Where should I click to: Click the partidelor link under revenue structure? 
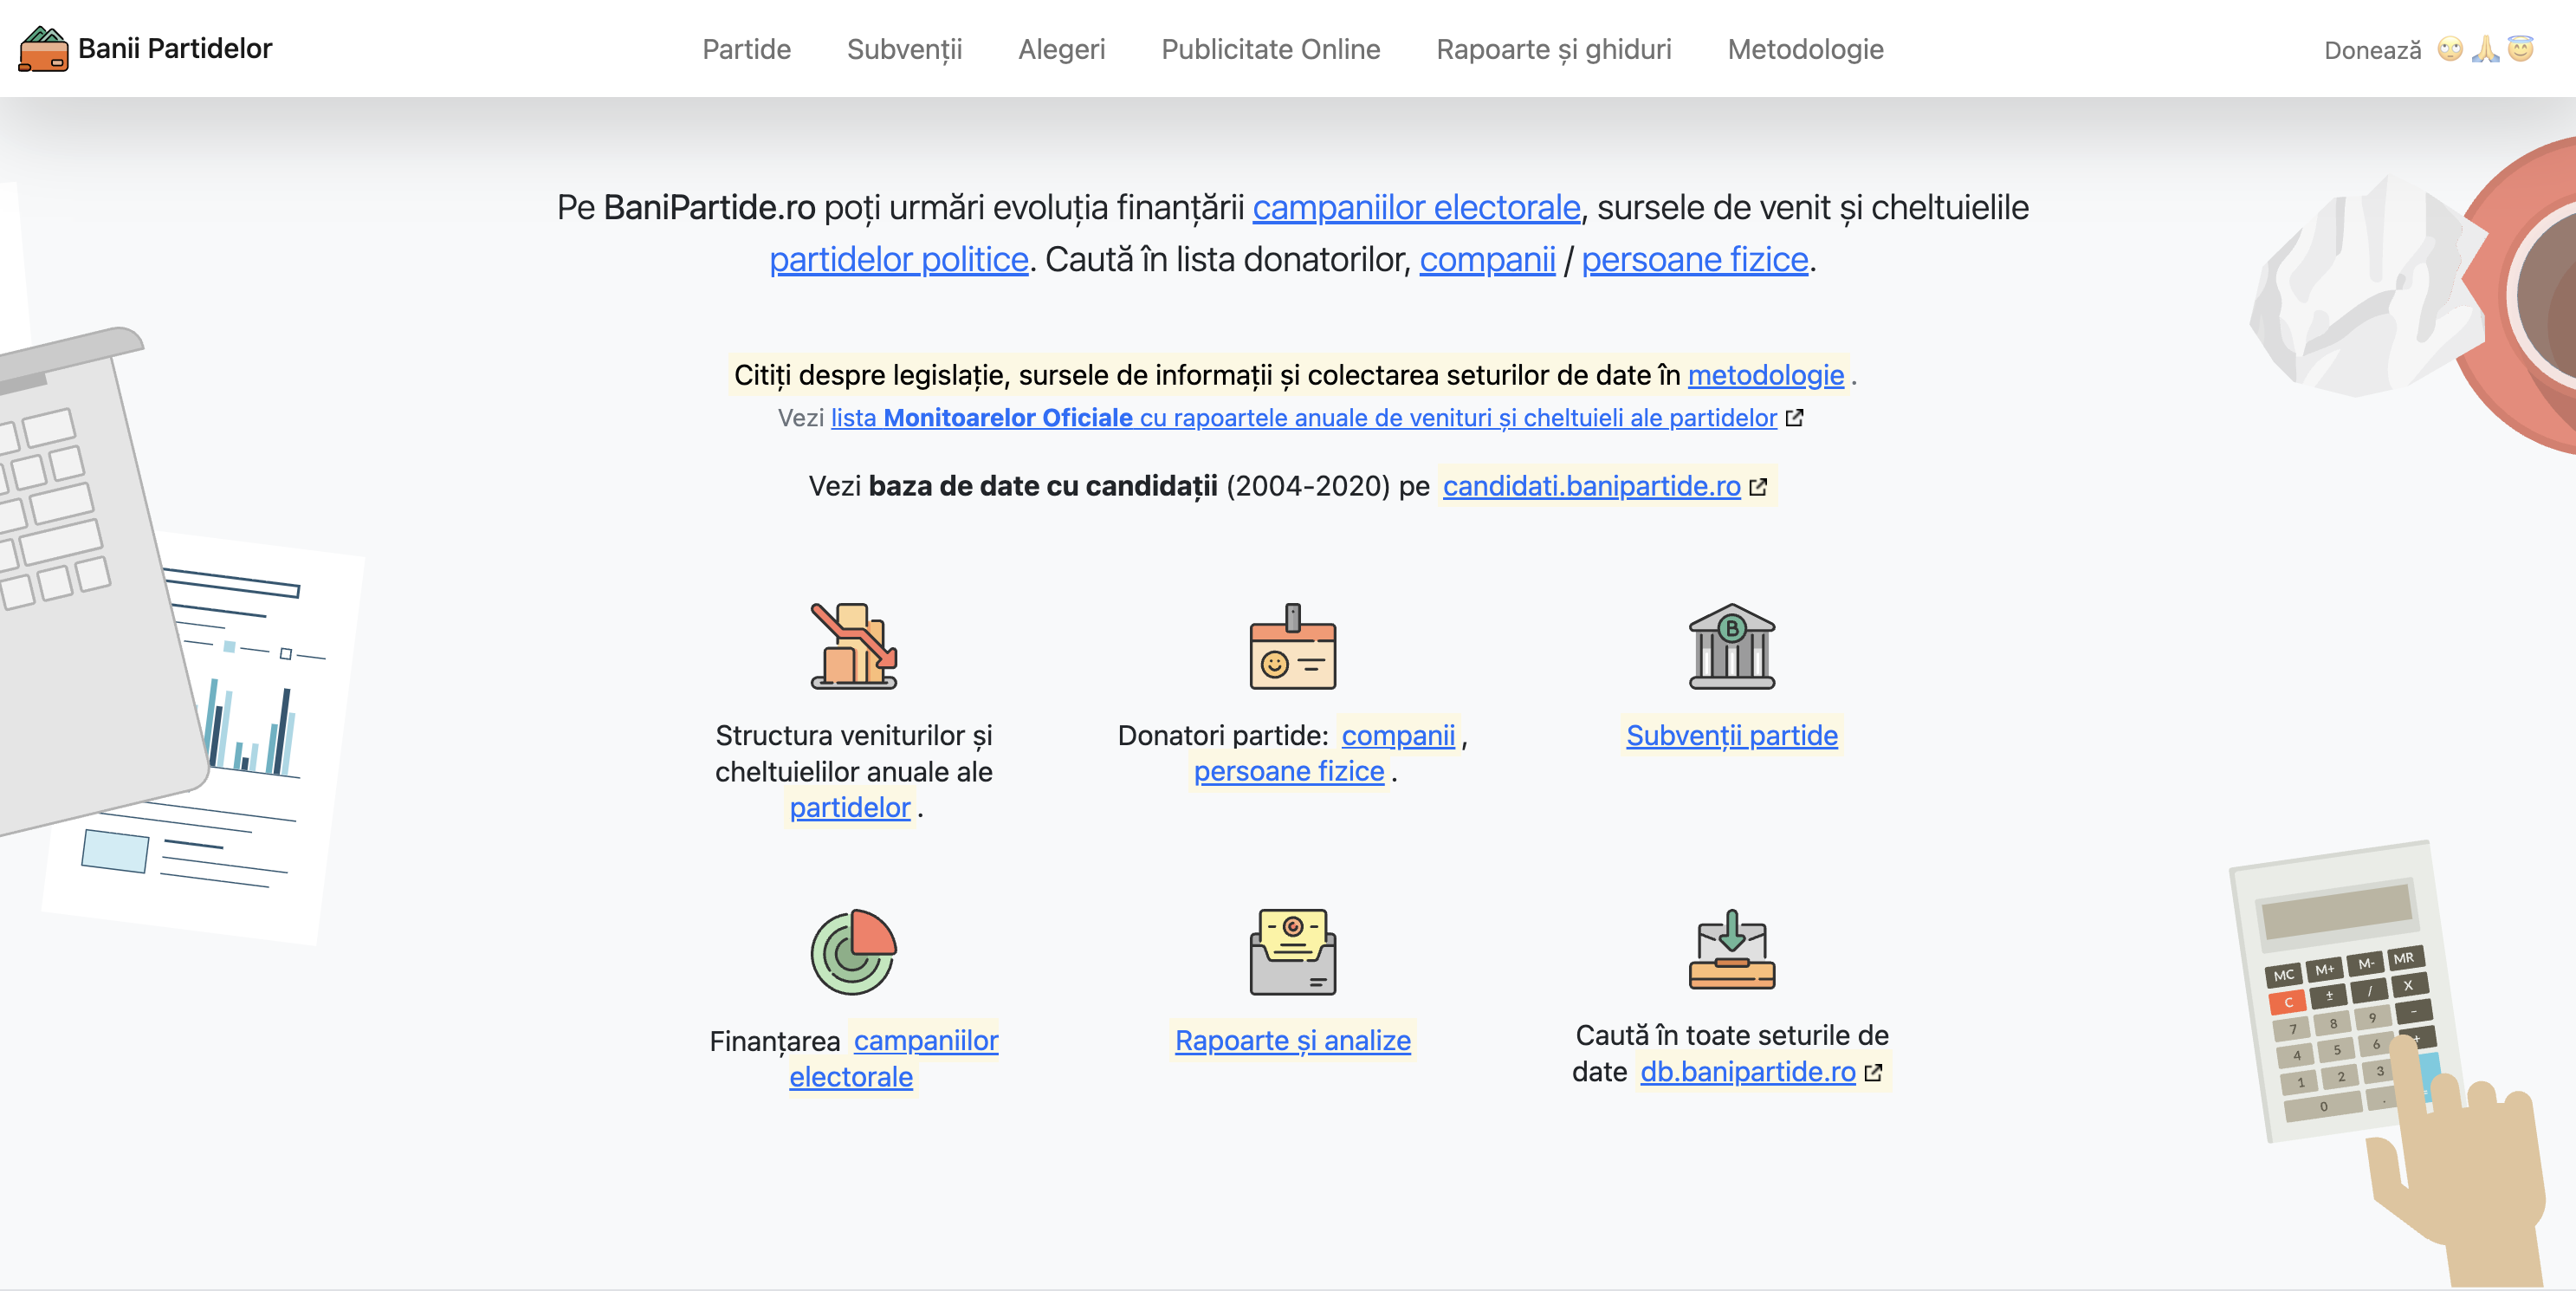tap(849, 808)
